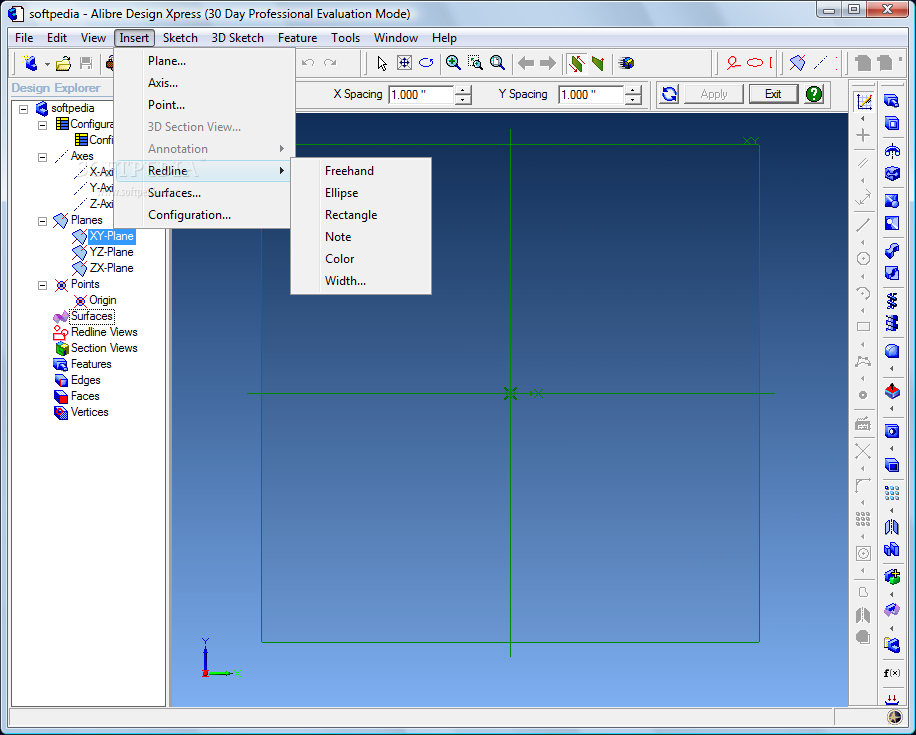The image size is (916, 735).
Task: Toggle the first green display-mode toolbar icon
Action: coord(577,63)
